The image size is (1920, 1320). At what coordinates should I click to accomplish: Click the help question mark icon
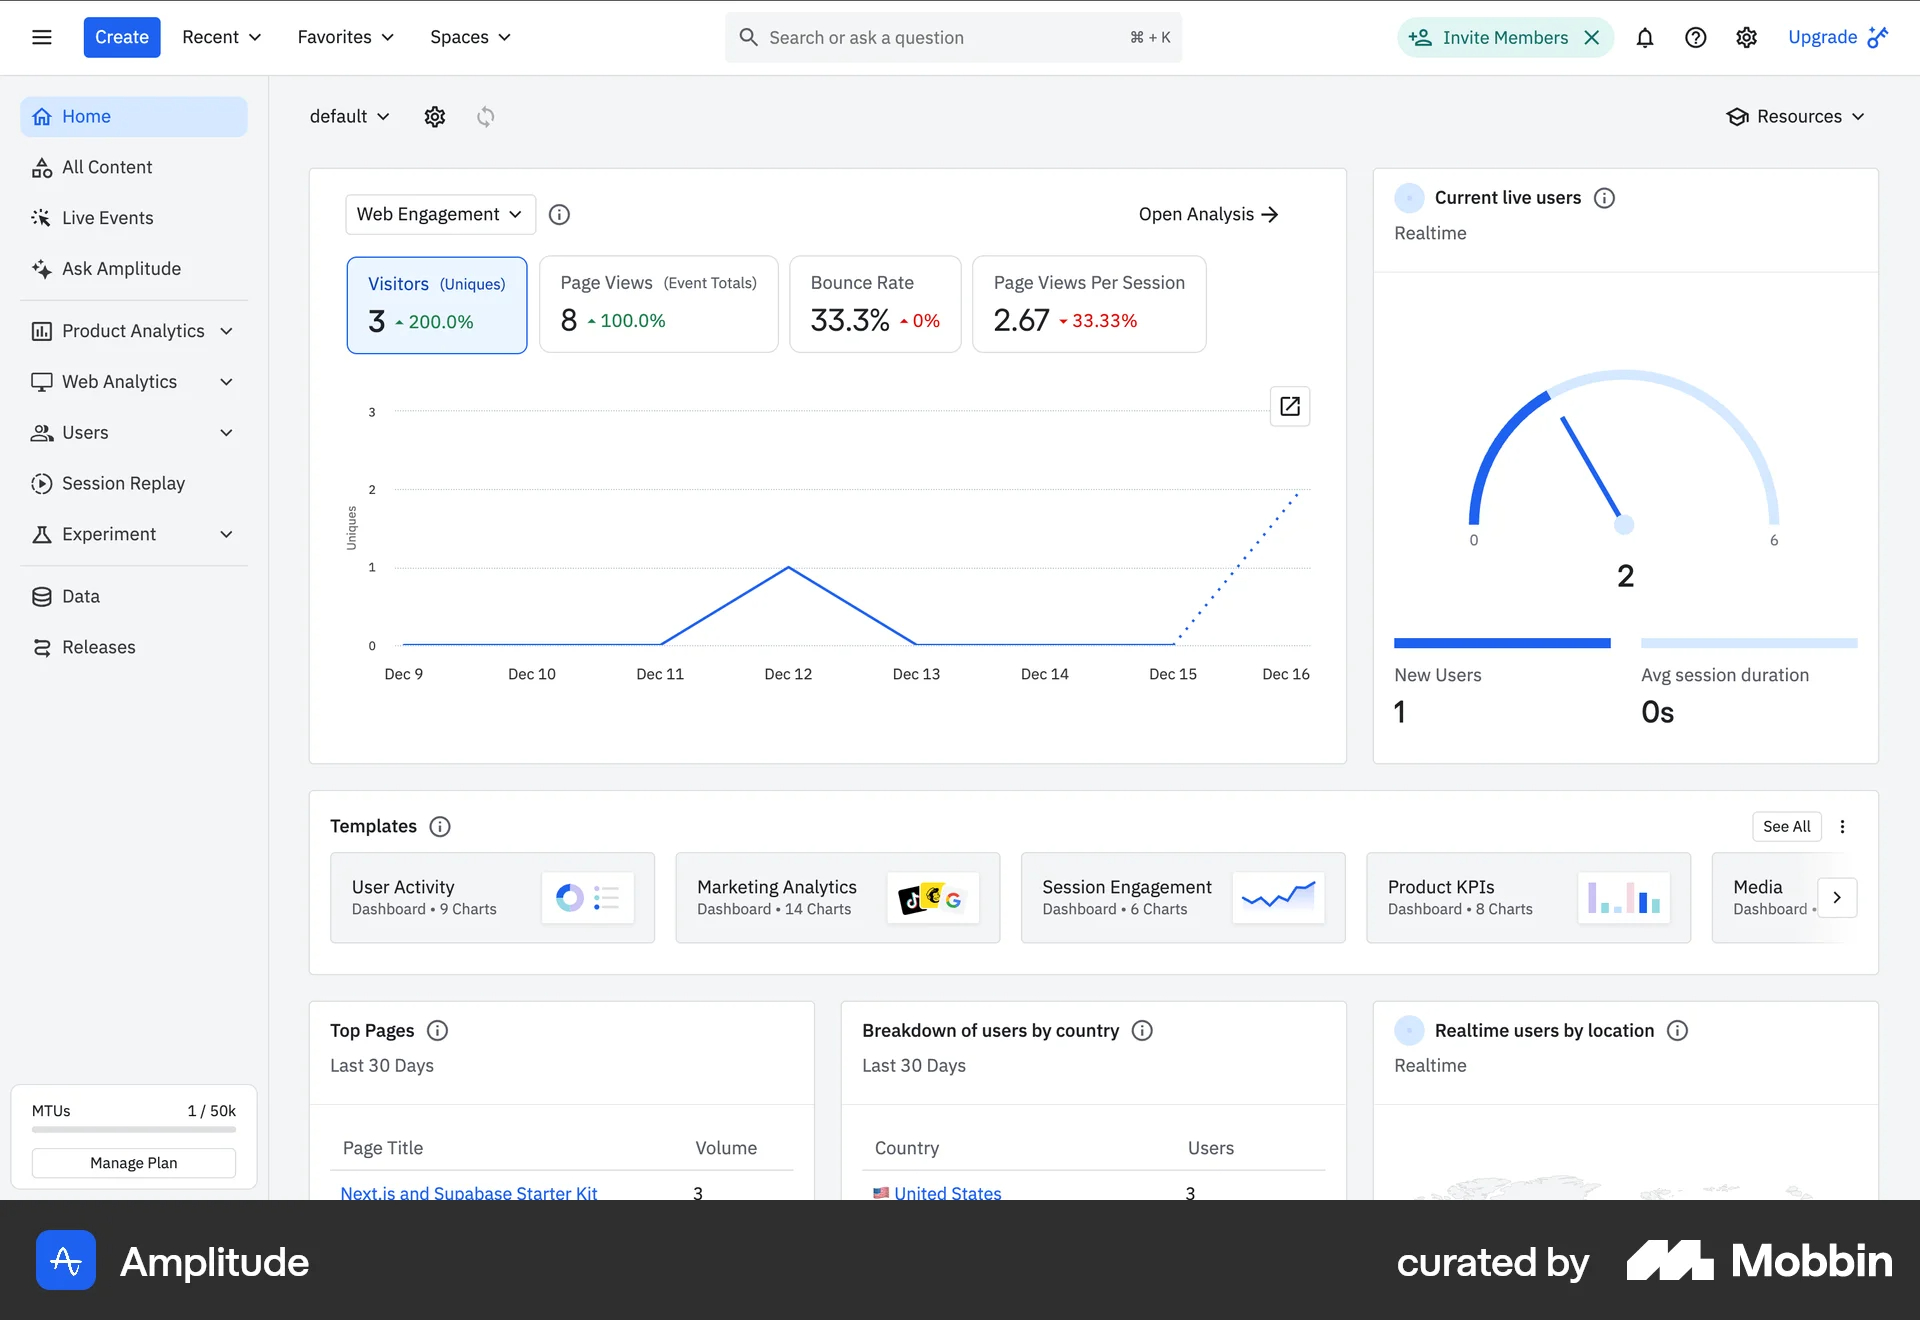1695,38
